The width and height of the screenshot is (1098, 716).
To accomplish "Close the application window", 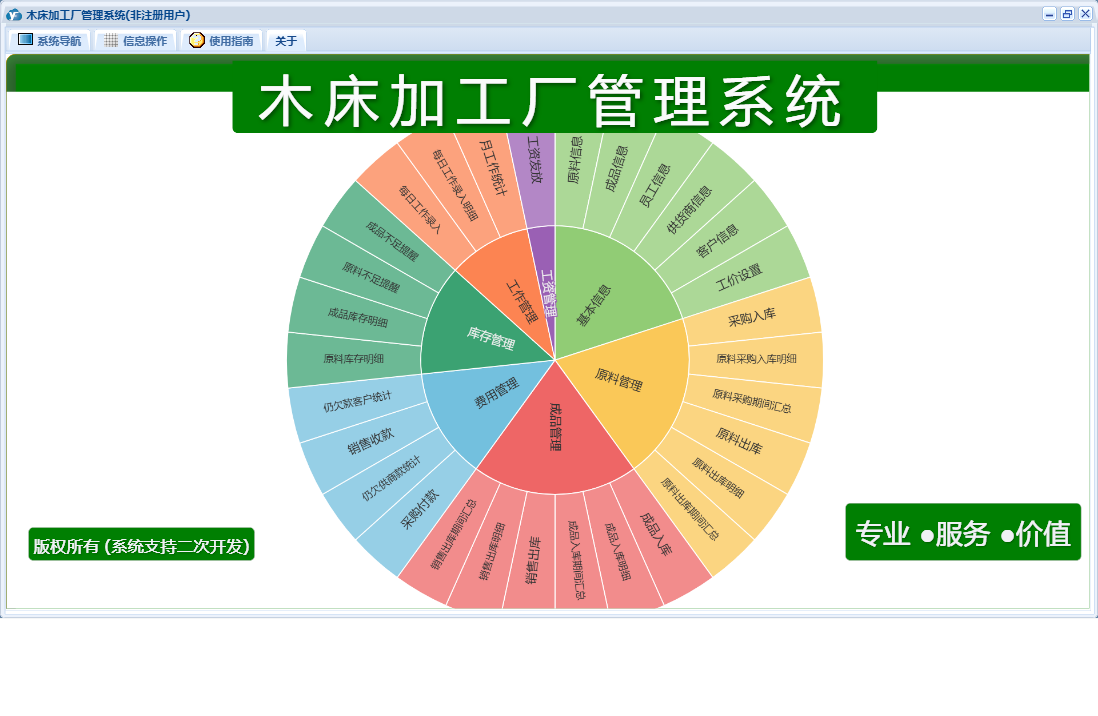I will click(1085, 14).
